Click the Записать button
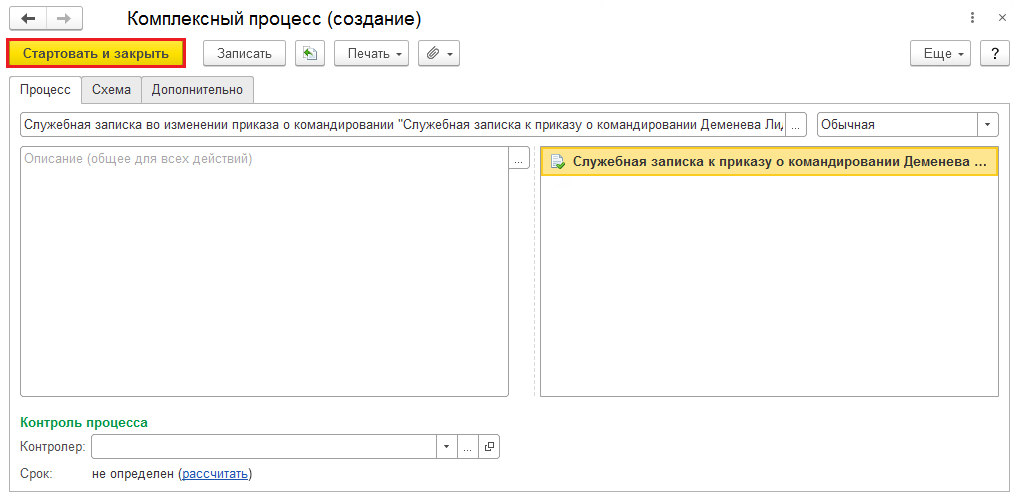Viewport: 1017px width, 499px height. tap(244, 53)
